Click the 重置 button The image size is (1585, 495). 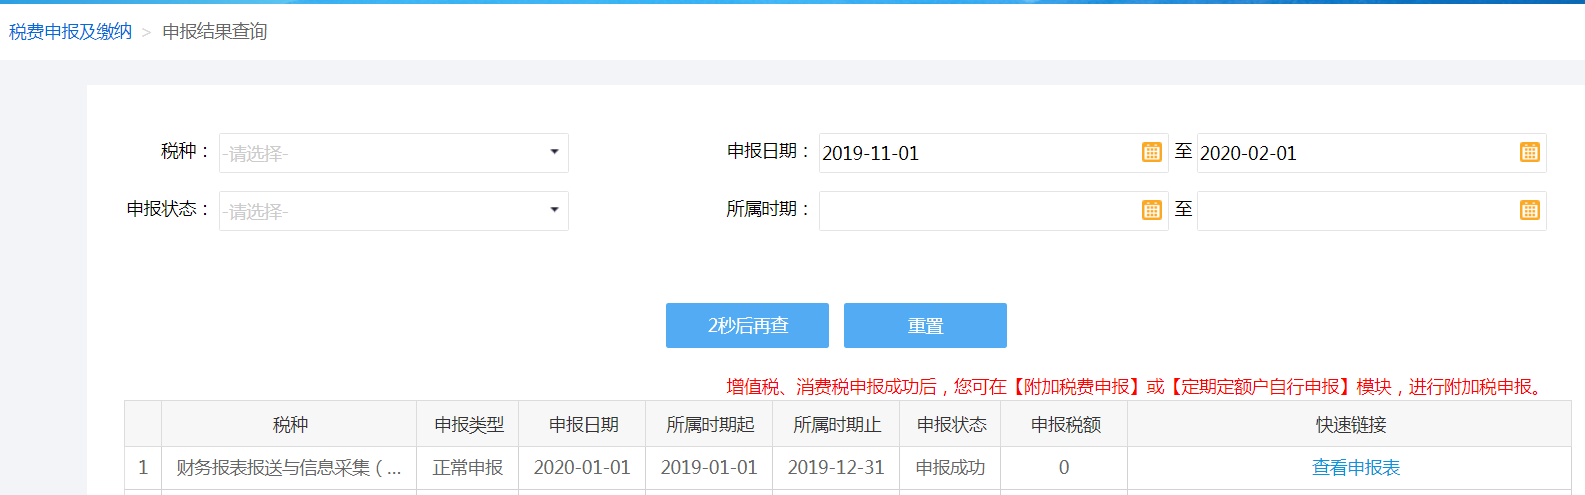pos(925,326)
